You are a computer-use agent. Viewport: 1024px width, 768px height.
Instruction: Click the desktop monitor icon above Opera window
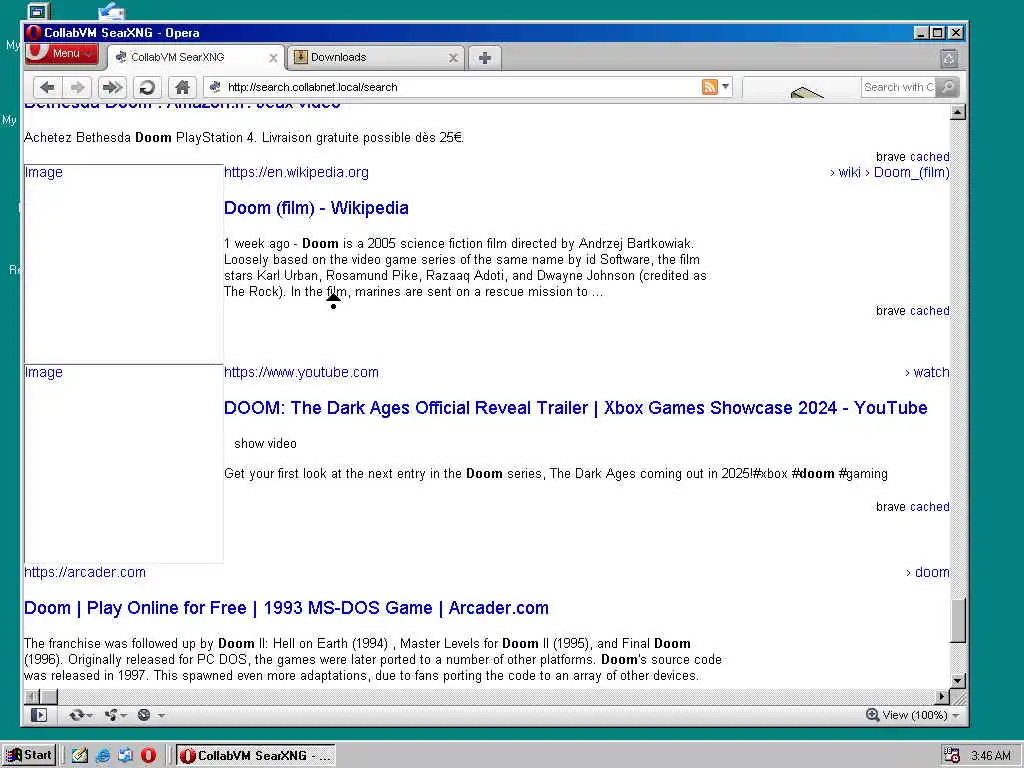tap(39, 11)
